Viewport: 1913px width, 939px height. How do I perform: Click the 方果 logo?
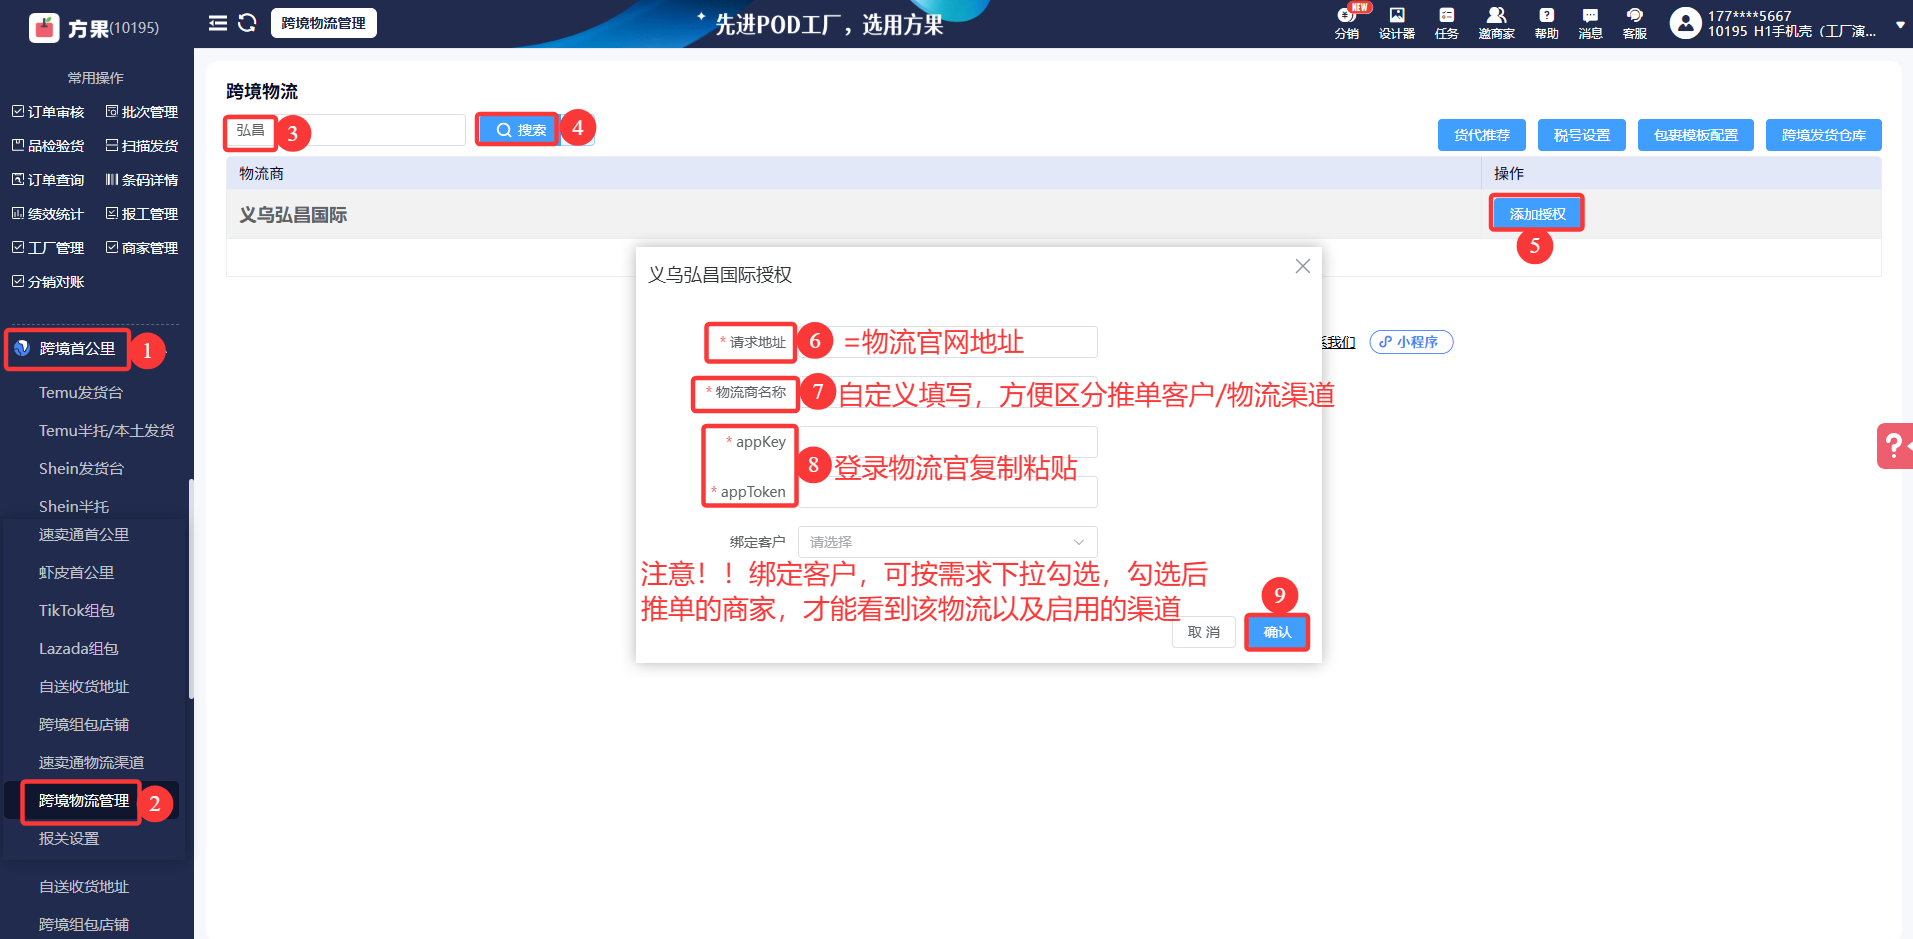[x=45, y=27]
